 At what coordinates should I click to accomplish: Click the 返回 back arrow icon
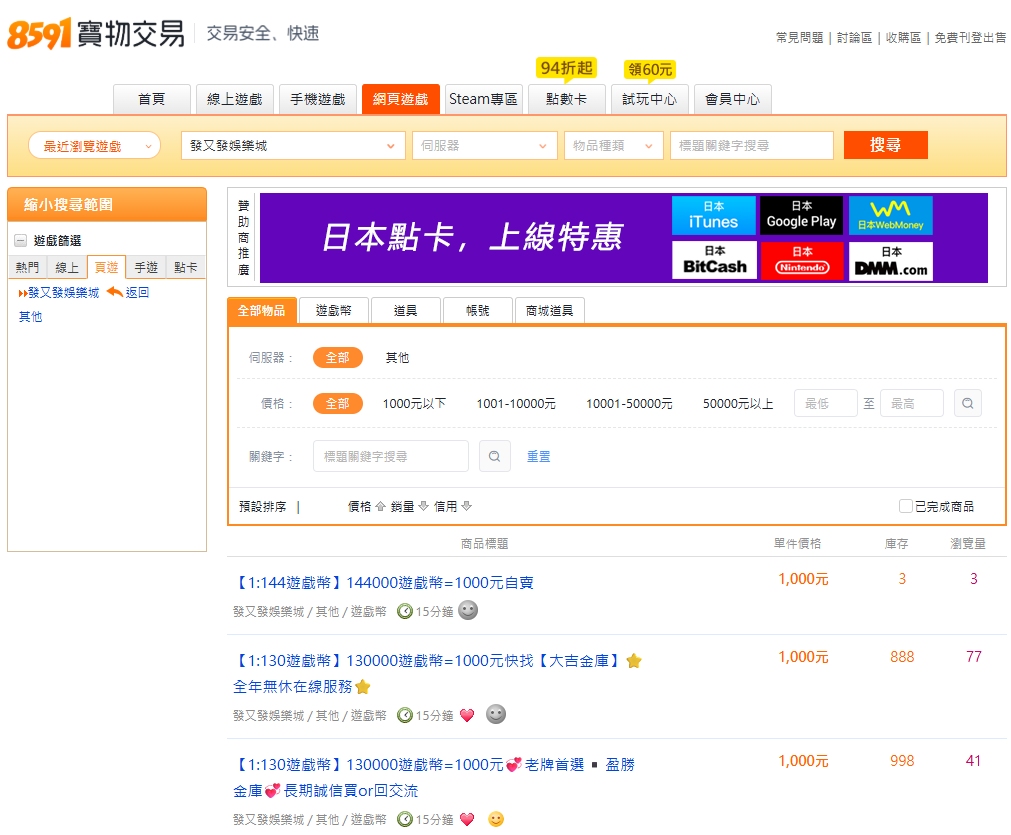click(x=115, y=291)
